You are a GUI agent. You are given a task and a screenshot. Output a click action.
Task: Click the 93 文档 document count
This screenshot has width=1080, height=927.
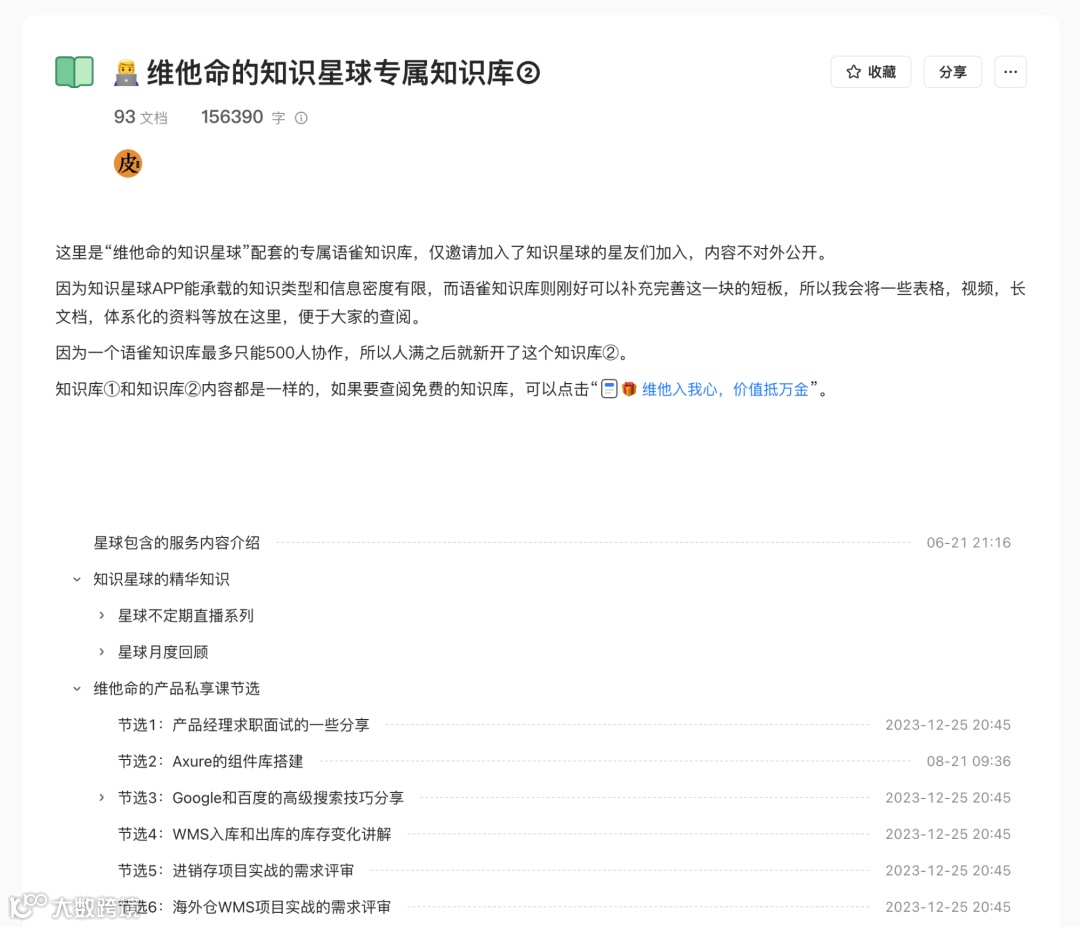pos(140,117)
